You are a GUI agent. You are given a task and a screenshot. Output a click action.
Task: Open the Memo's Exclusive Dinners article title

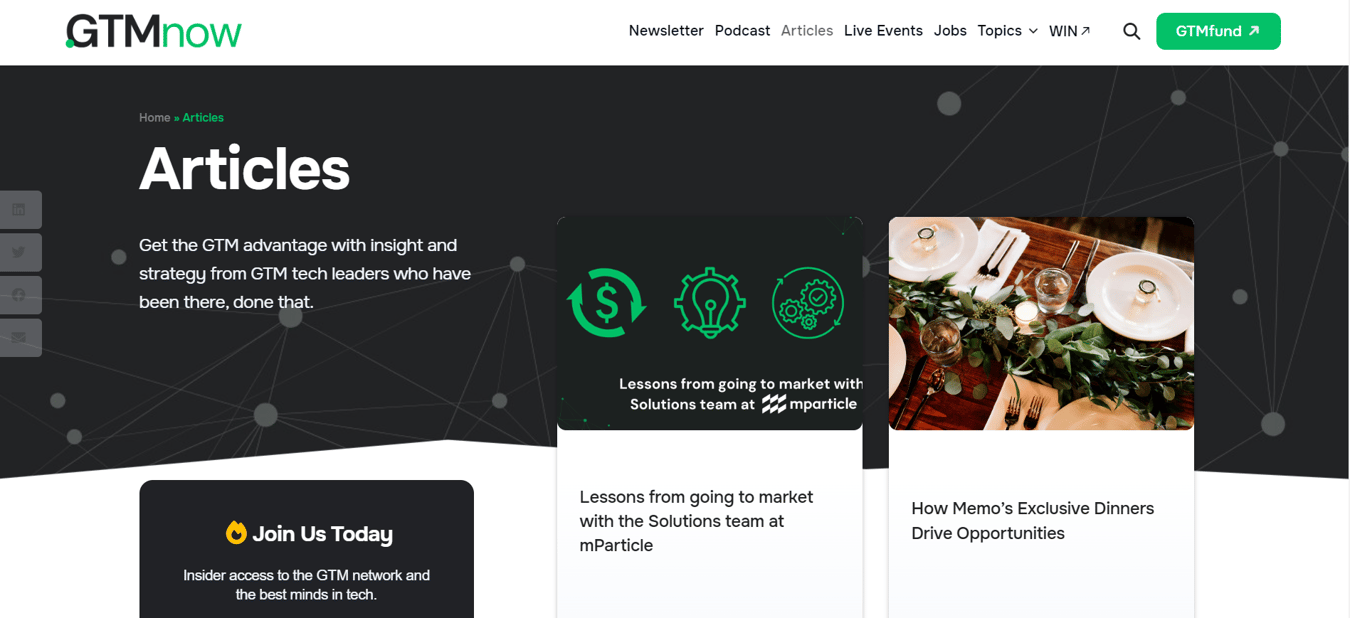pos(1032,521)
